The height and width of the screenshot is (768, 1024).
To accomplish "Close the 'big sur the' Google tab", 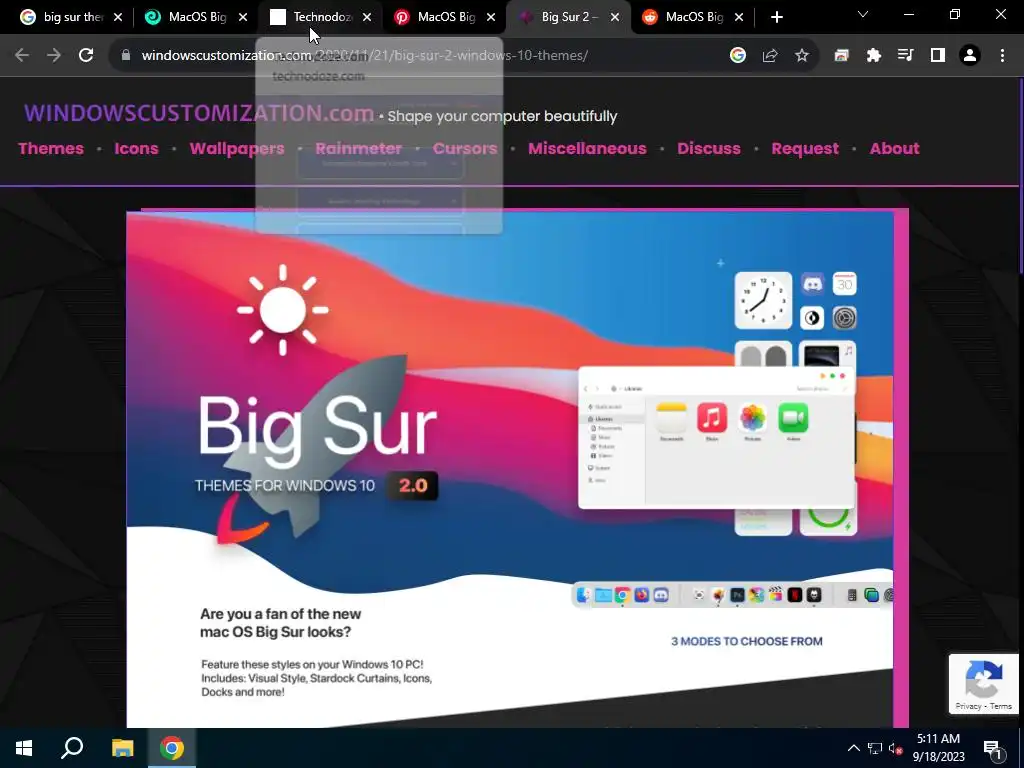I will [118, 17].
